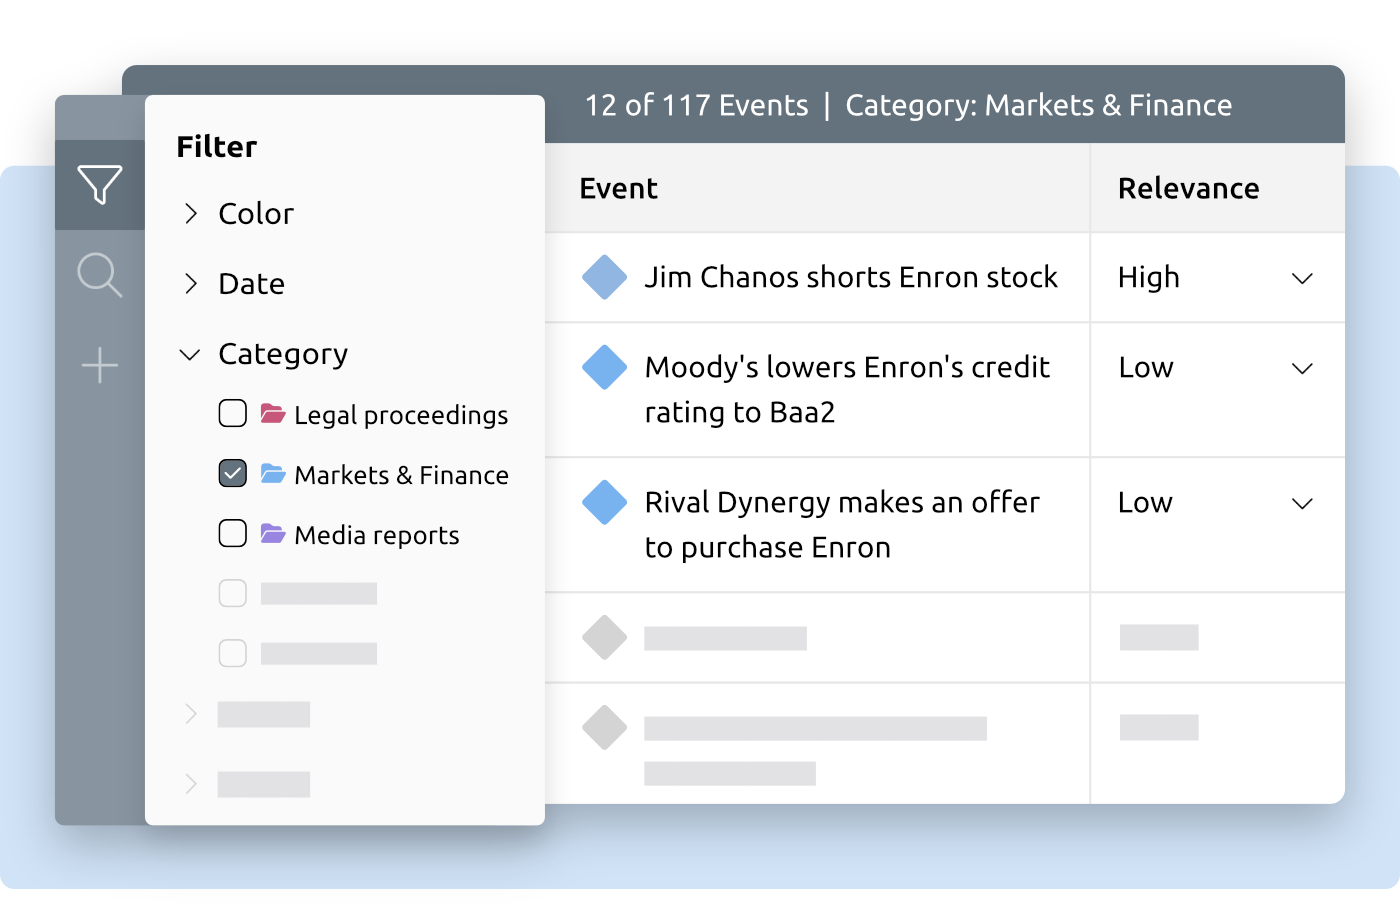Select the diamond marker for Jim Chanos event
The width and height of the screenshot is (1400, 914).
(x=604, y=278)
